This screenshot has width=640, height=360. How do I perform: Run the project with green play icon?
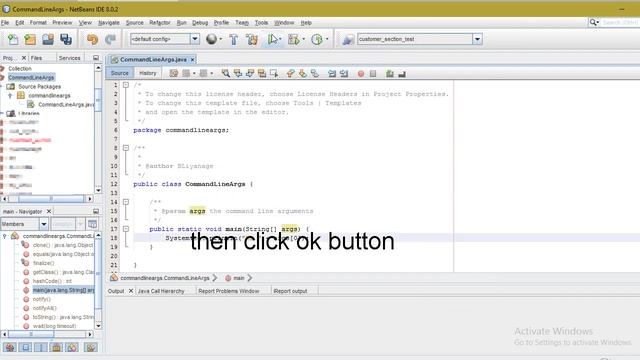click(272, 39)
